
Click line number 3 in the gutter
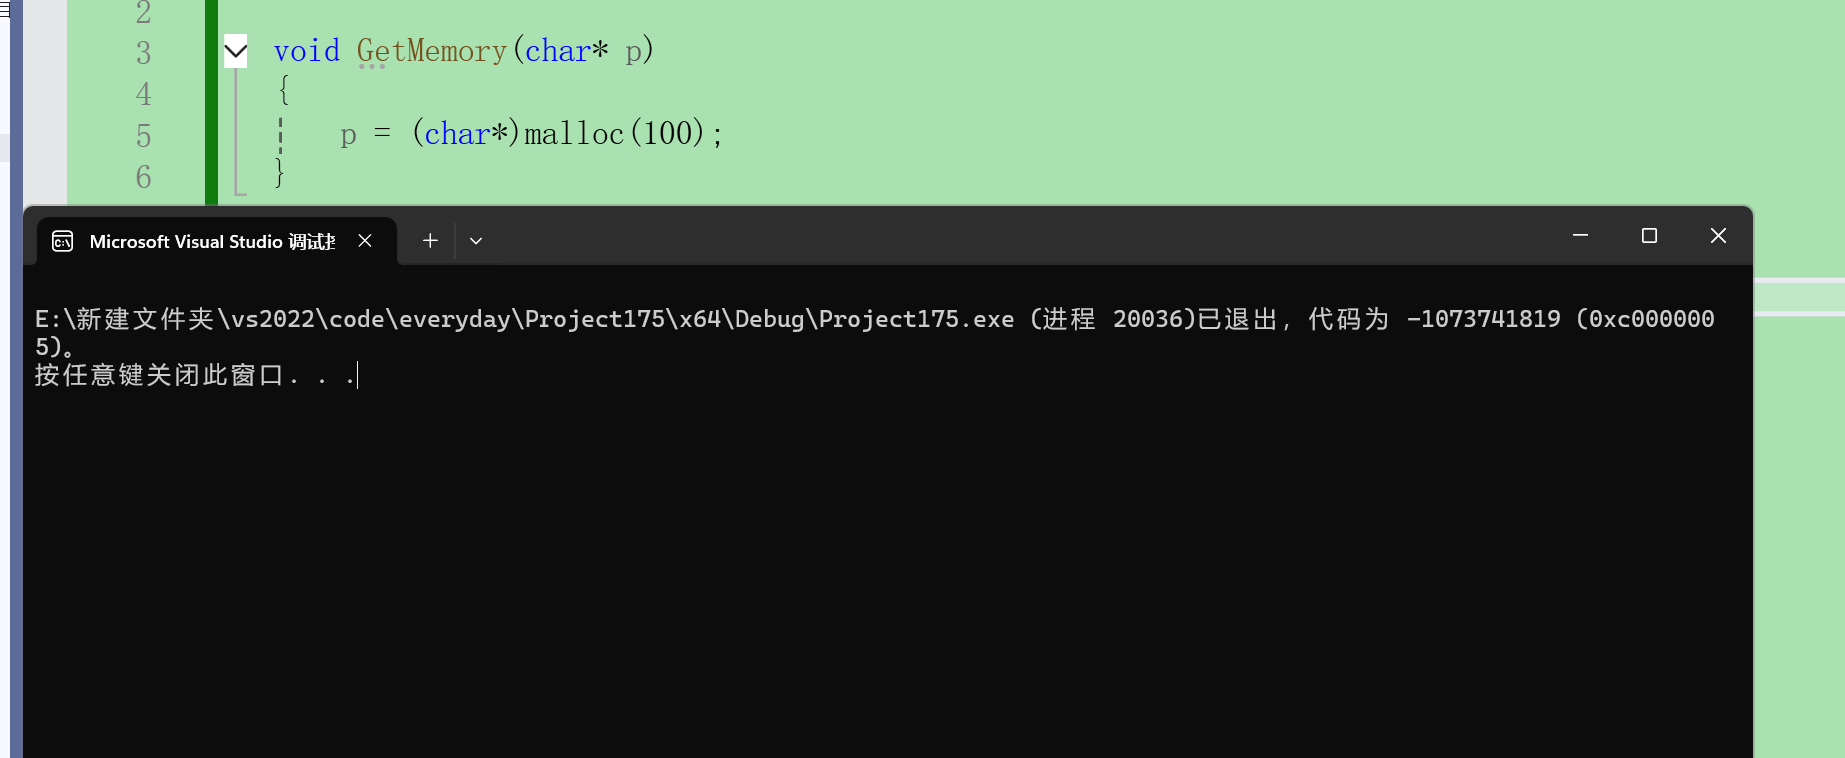[x=144, y=53]
